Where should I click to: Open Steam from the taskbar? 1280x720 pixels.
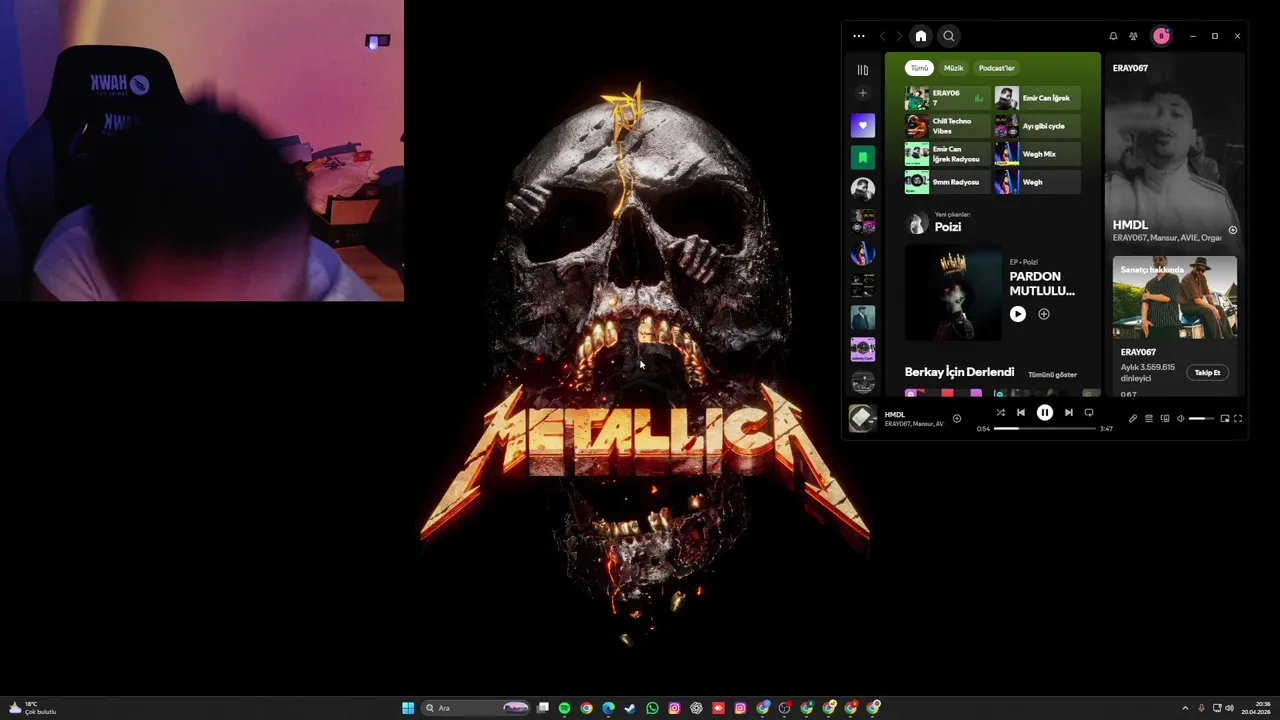[630, 708]
